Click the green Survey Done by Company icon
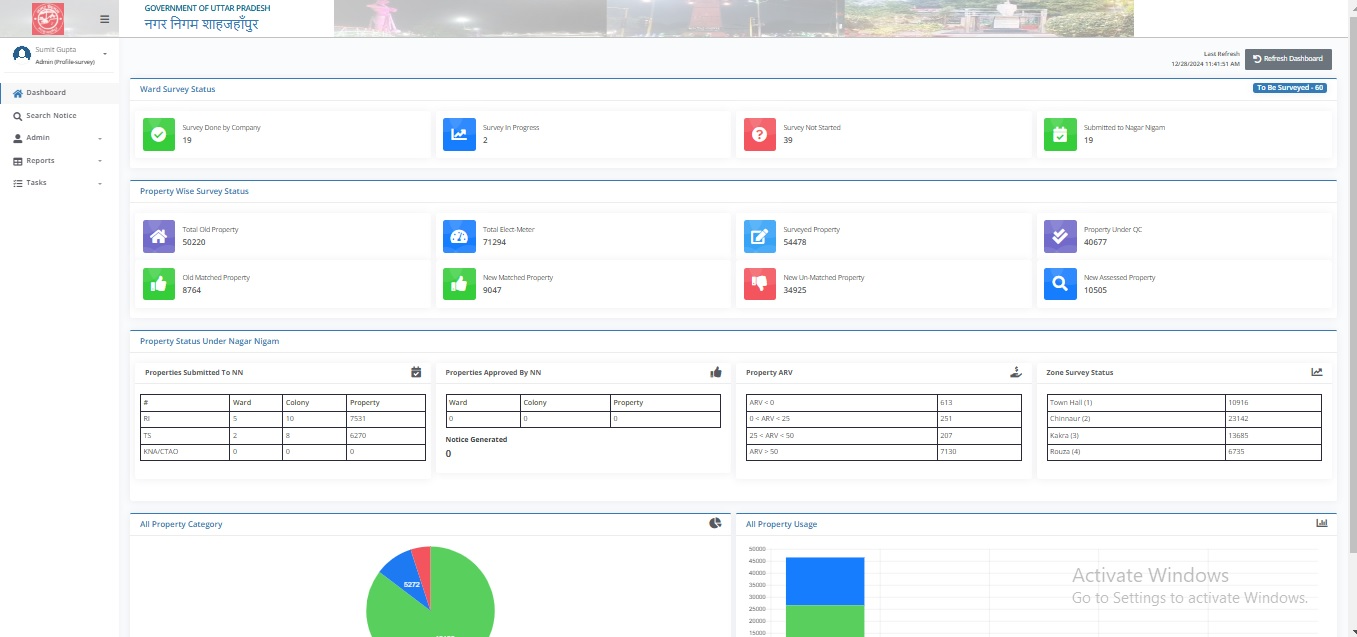The image size is (1357, 637). click(x=158, y=135)
